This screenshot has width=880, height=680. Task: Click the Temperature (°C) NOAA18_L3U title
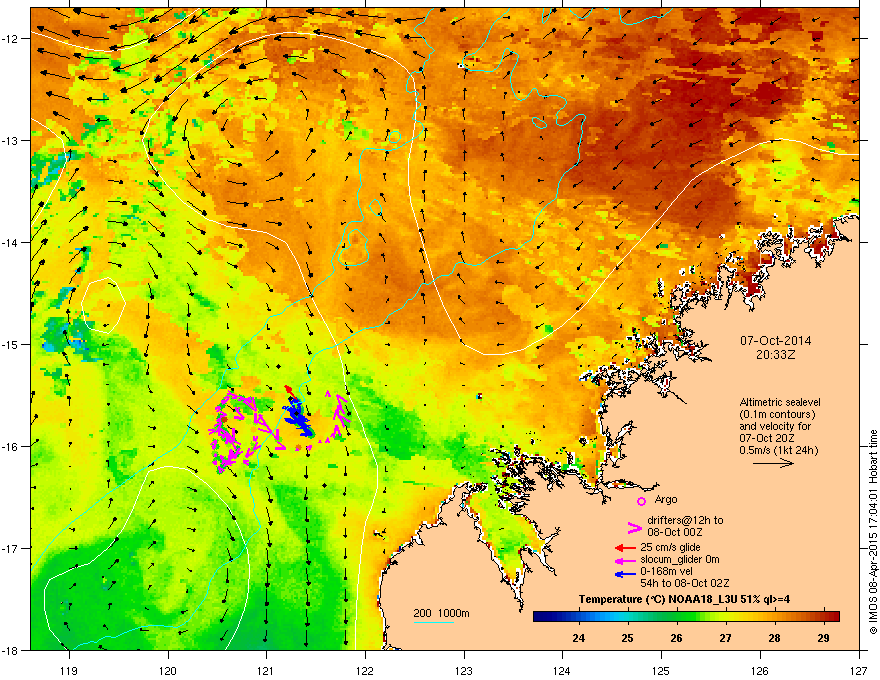[684, 599]
